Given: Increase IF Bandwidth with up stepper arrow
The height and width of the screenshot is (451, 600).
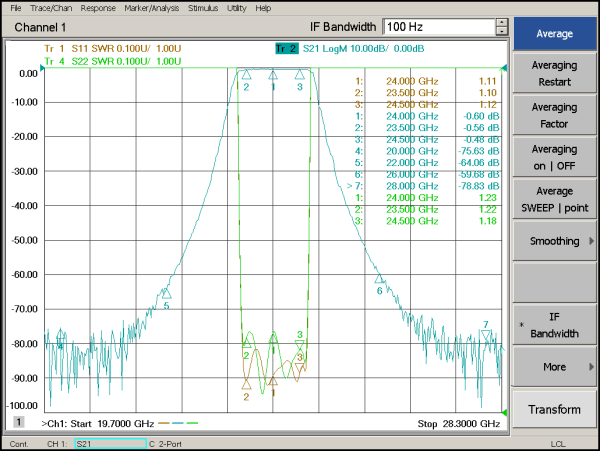Looking at the screenshot, I should coord(502,23).
